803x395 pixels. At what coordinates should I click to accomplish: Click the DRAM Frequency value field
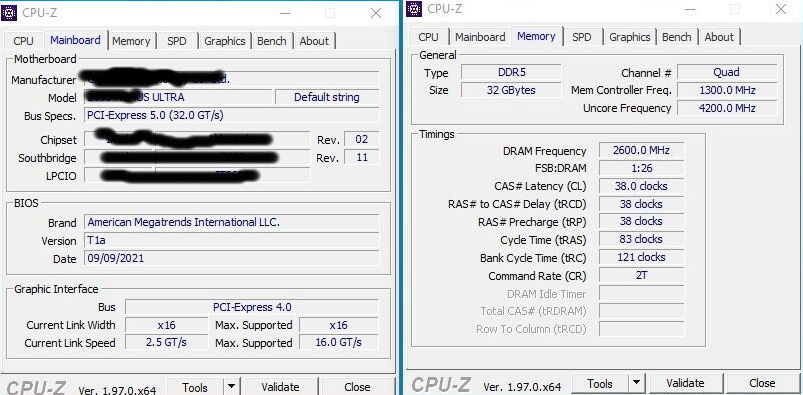[641, 150]
